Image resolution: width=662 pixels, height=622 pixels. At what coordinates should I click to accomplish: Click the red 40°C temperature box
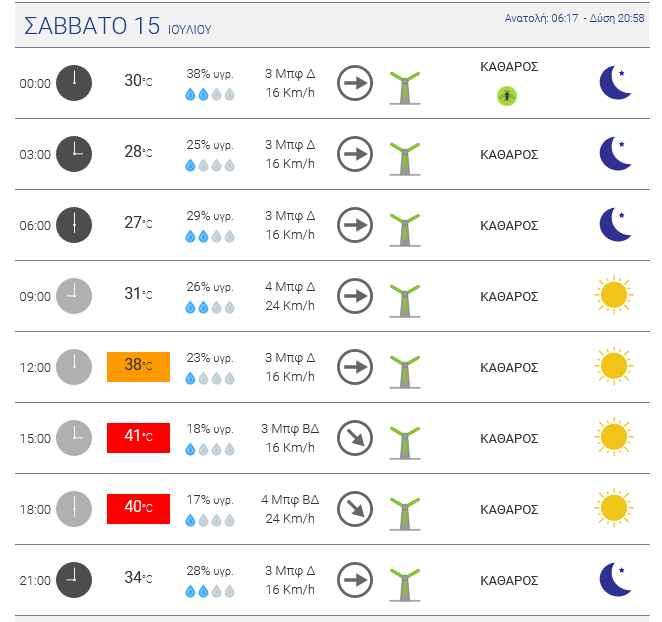point(138,509)
